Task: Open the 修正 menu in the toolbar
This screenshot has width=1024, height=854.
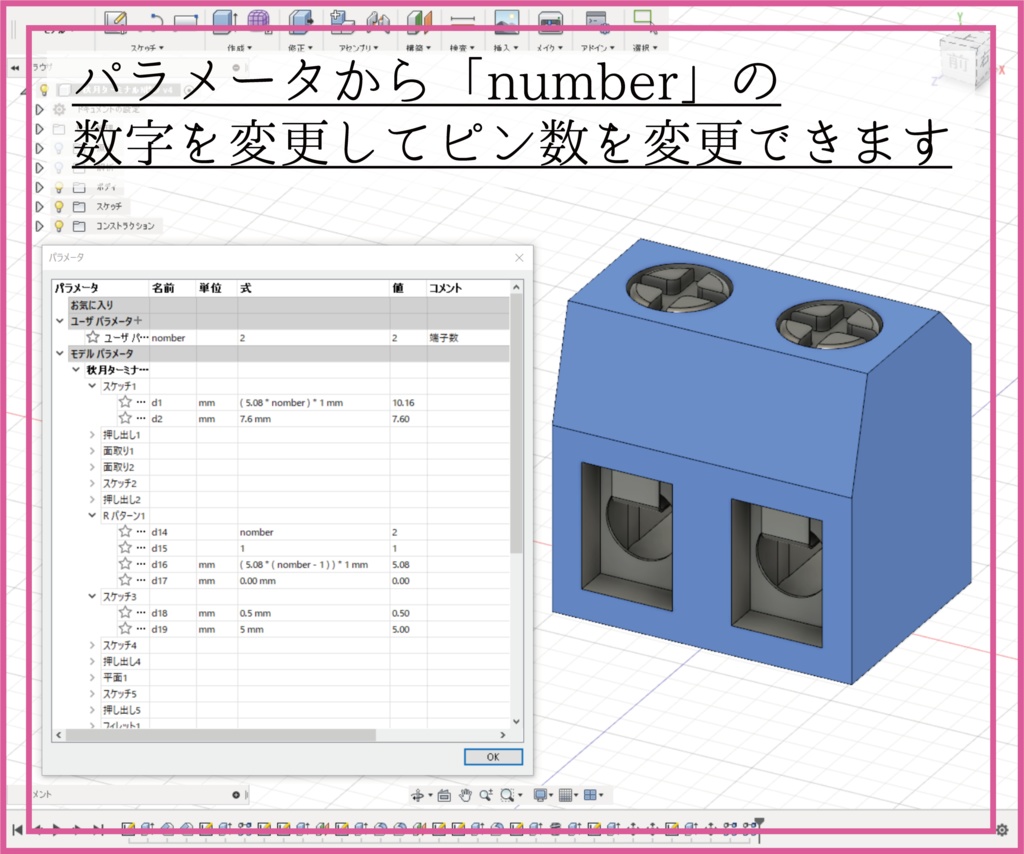Action: [x=300, y=45]
